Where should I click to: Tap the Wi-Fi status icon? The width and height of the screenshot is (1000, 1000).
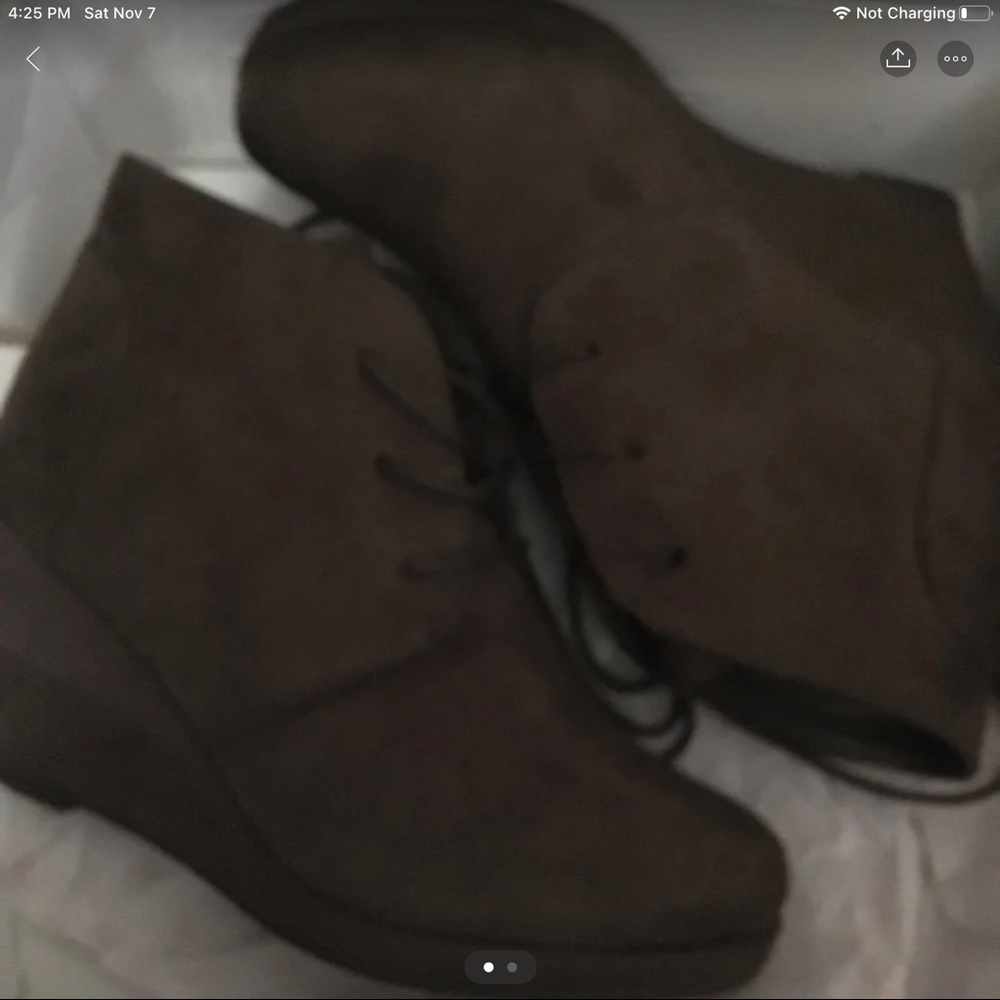tap(841, 13)
